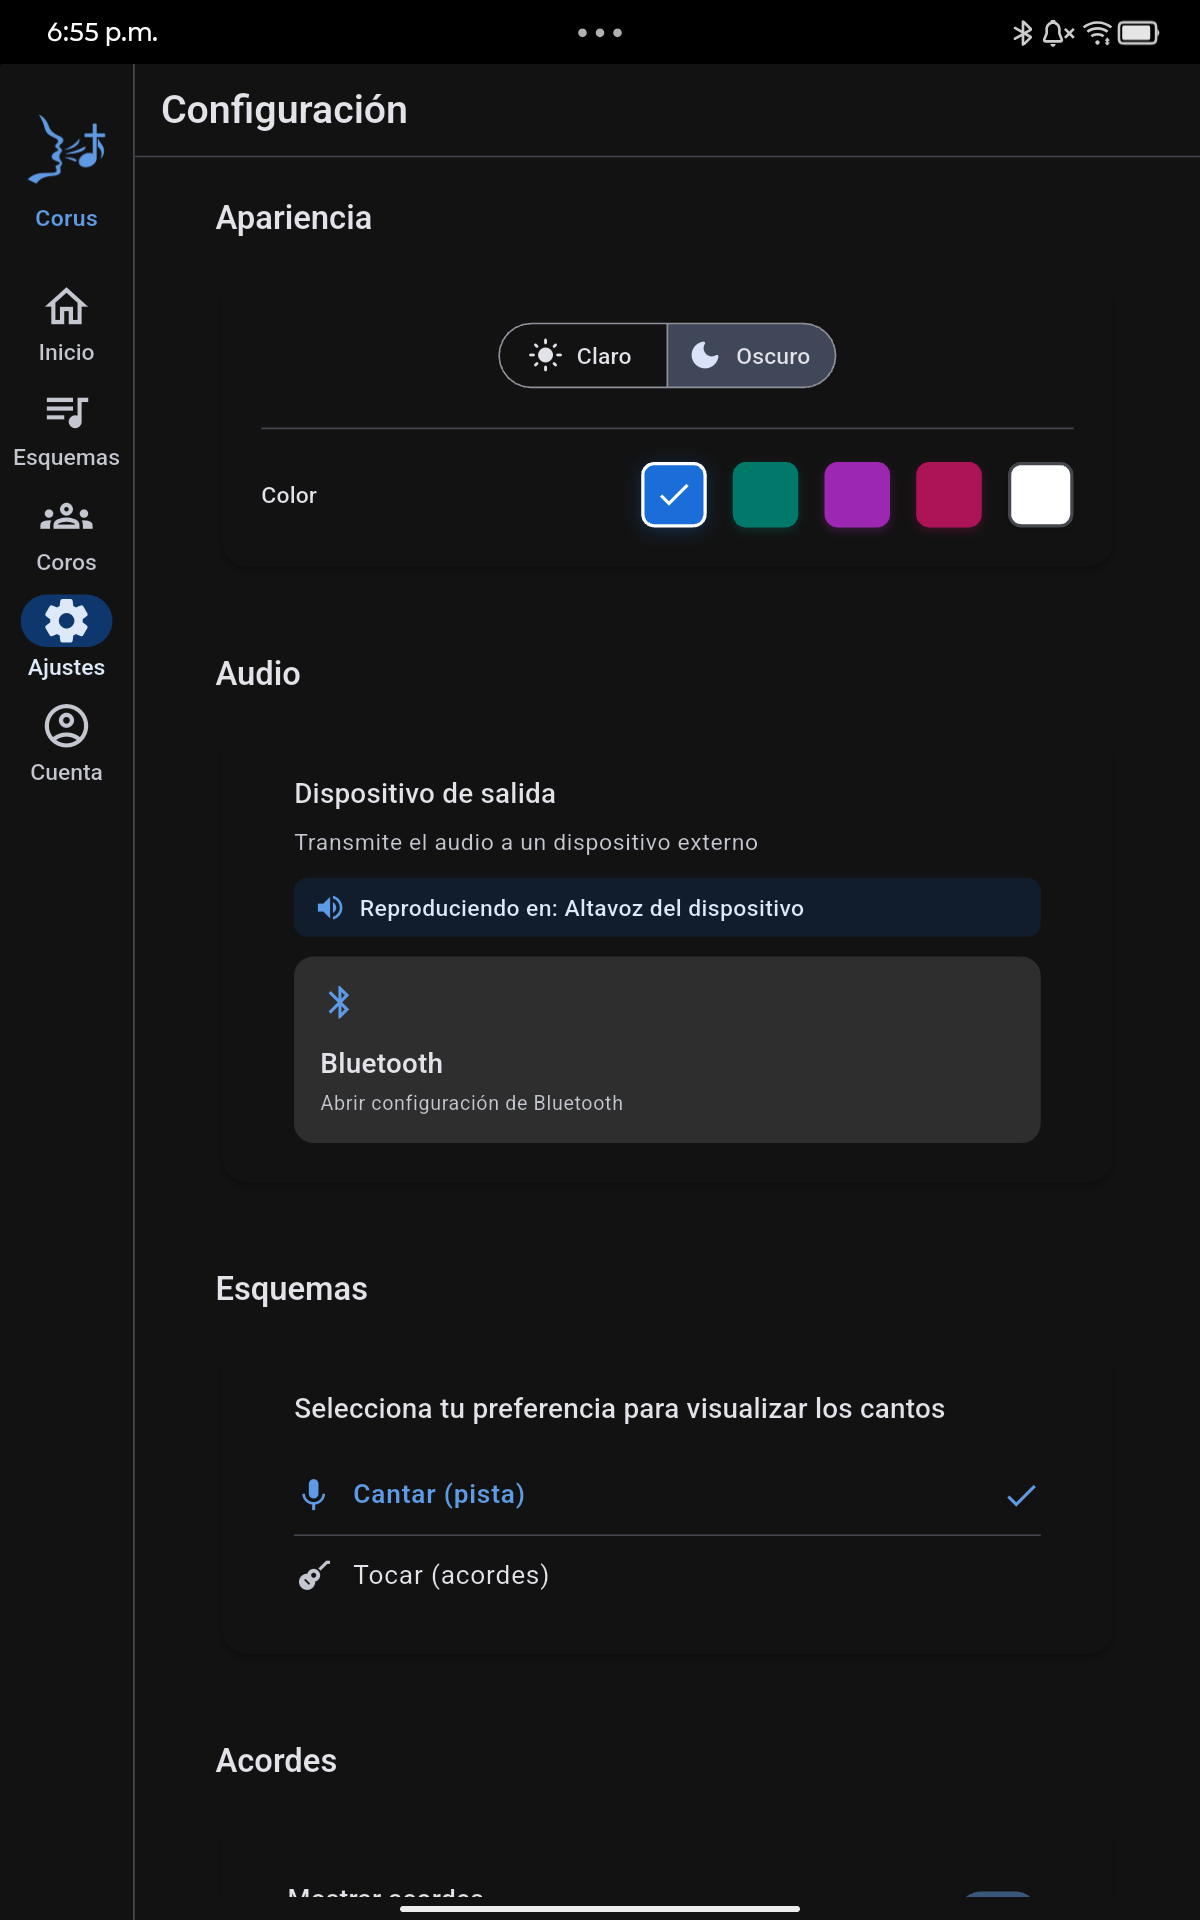Open Coros label in sidebar
The height and width of the screenshot is (1920, 1200).
coord(66,562)
